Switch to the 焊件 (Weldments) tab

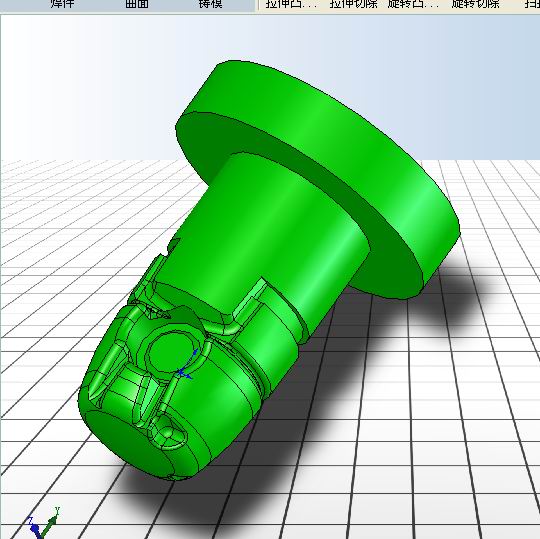tap(62, 4)
